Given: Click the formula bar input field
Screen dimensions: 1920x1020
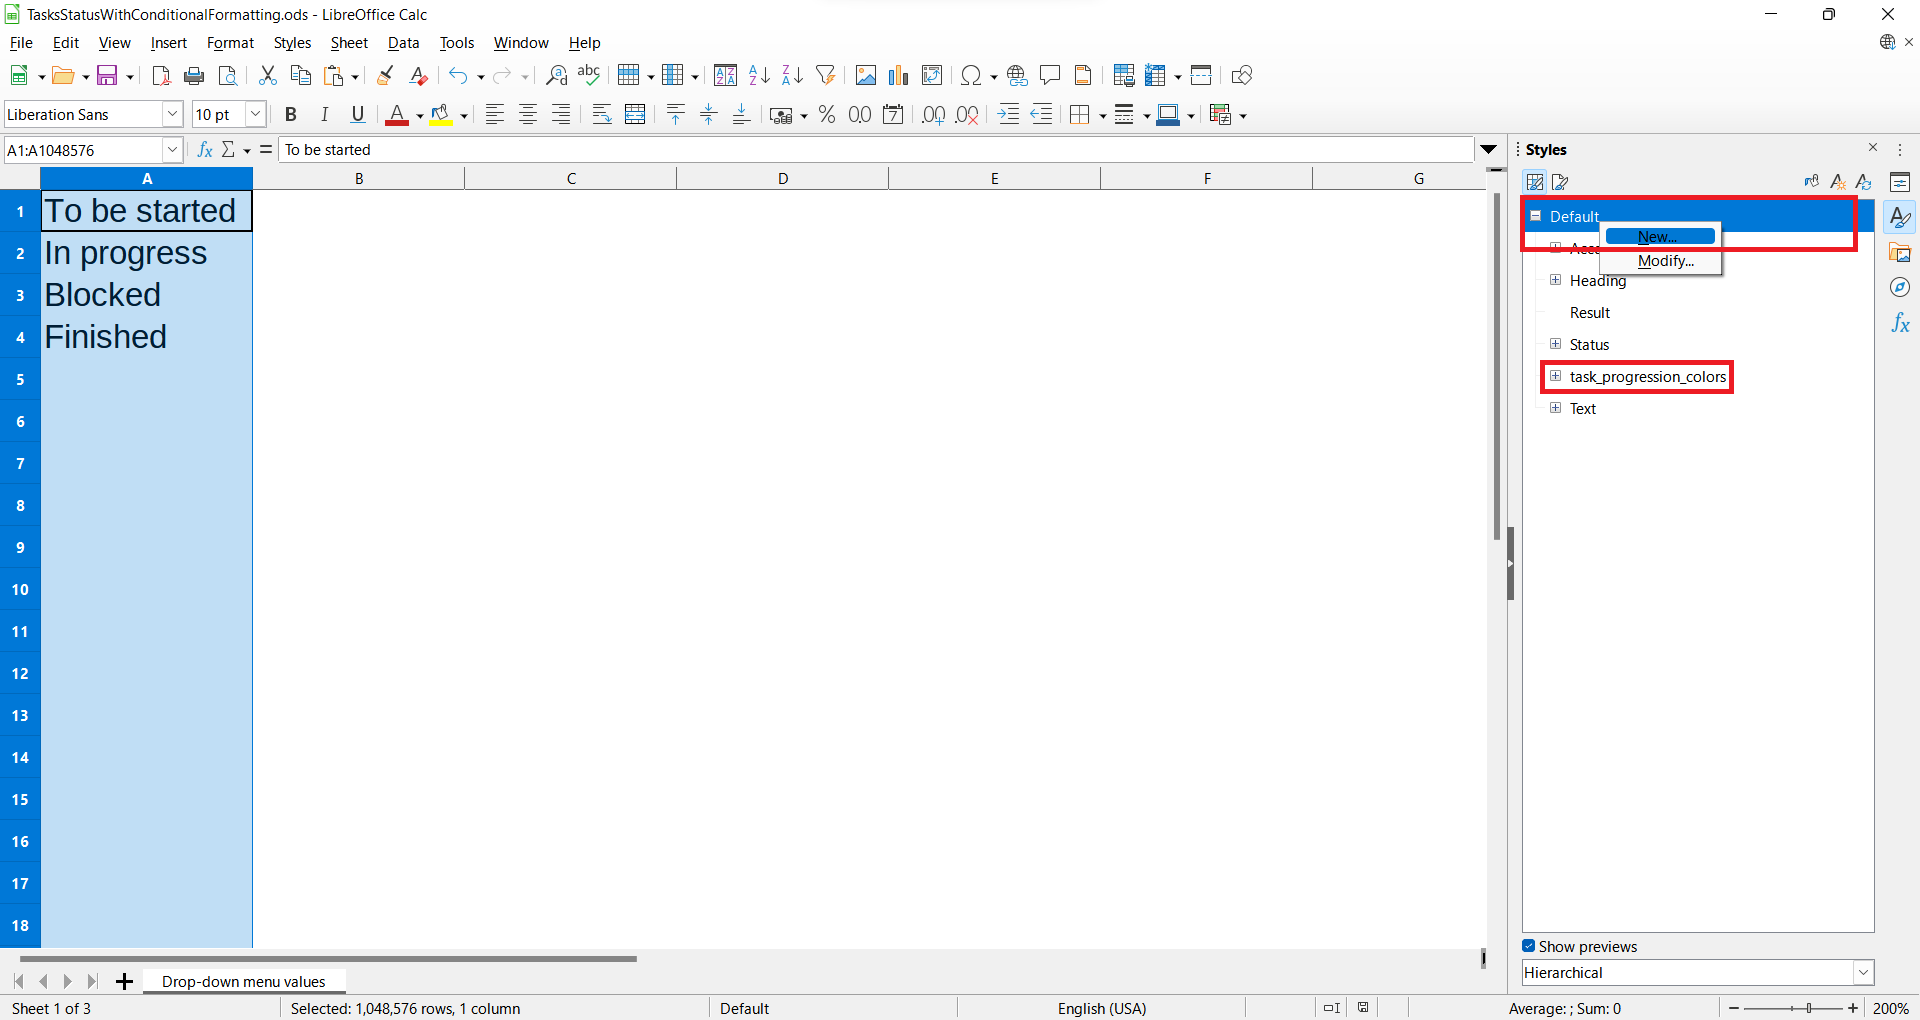Looking at the screenshot, I should point(876,150).
